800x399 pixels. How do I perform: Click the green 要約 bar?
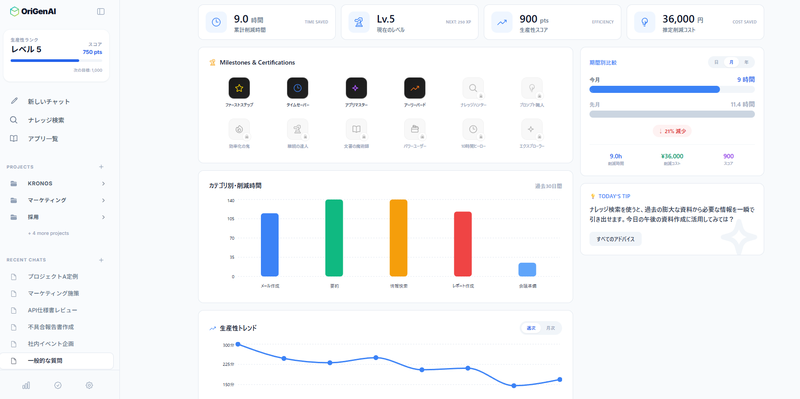[x=334, y=238]
